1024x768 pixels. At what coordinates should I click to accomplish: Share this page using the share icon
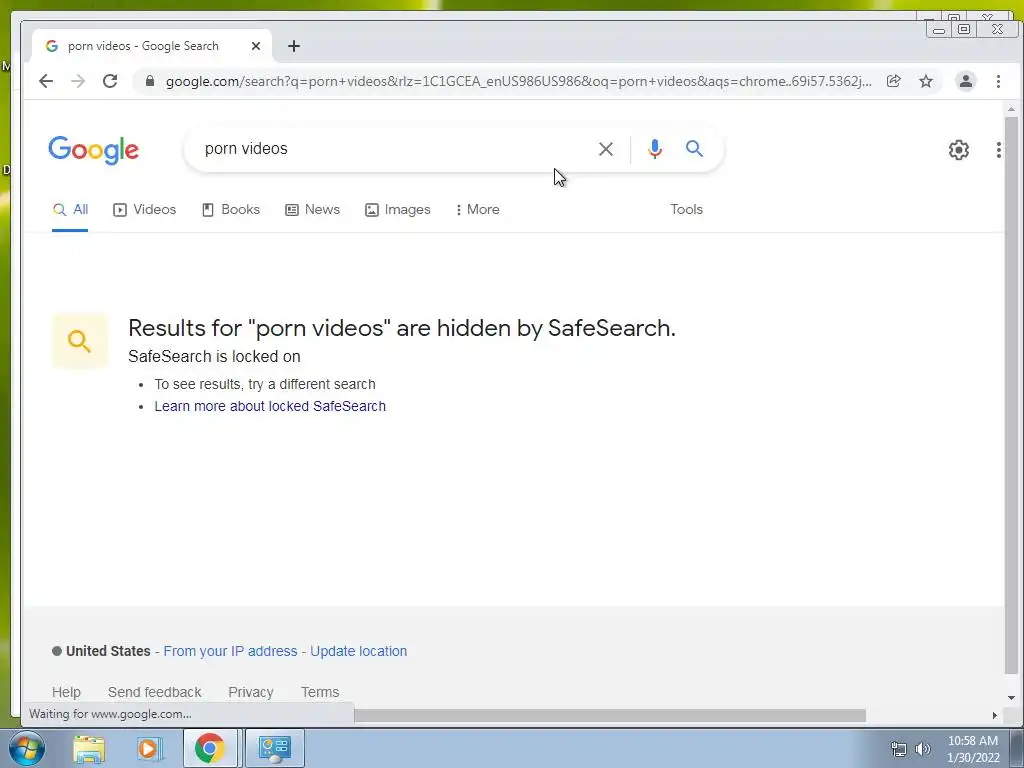[x=893, y=81]
